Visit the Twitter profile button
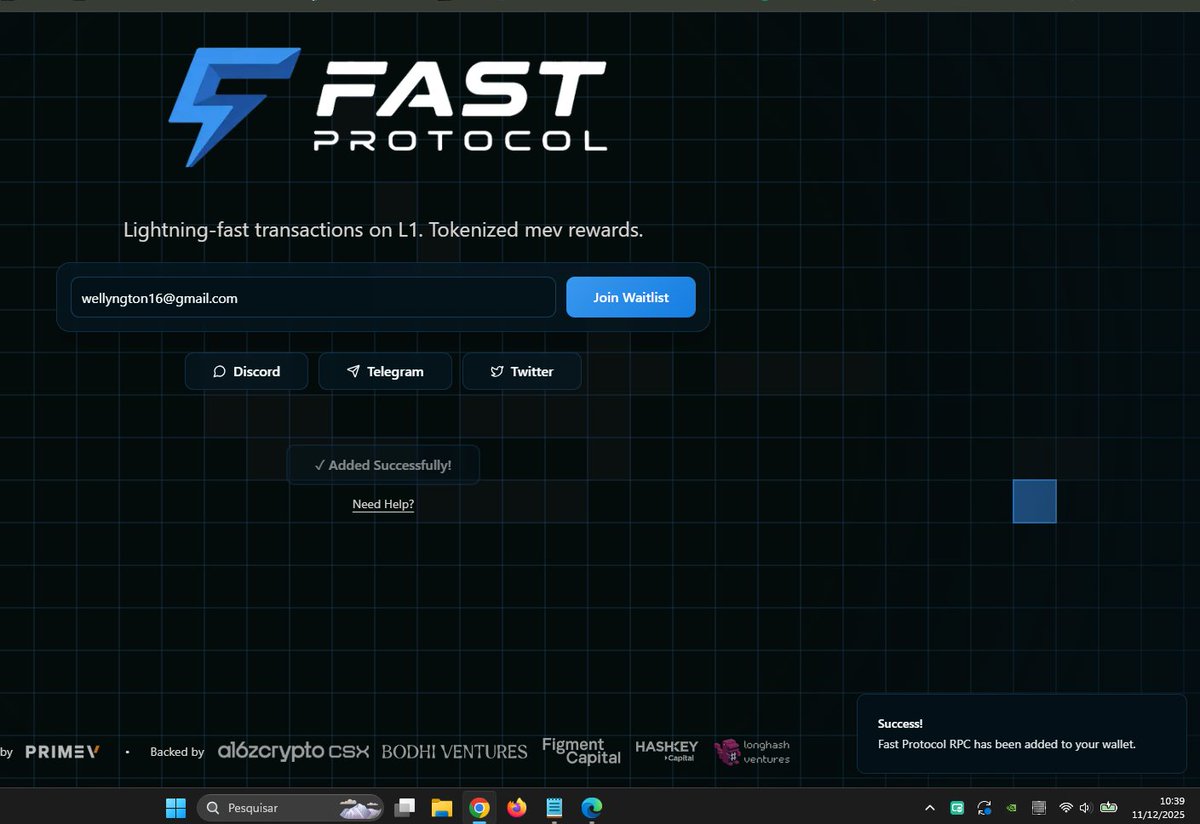This screenshot has width=1200, height=824. (x=521, y=371)
